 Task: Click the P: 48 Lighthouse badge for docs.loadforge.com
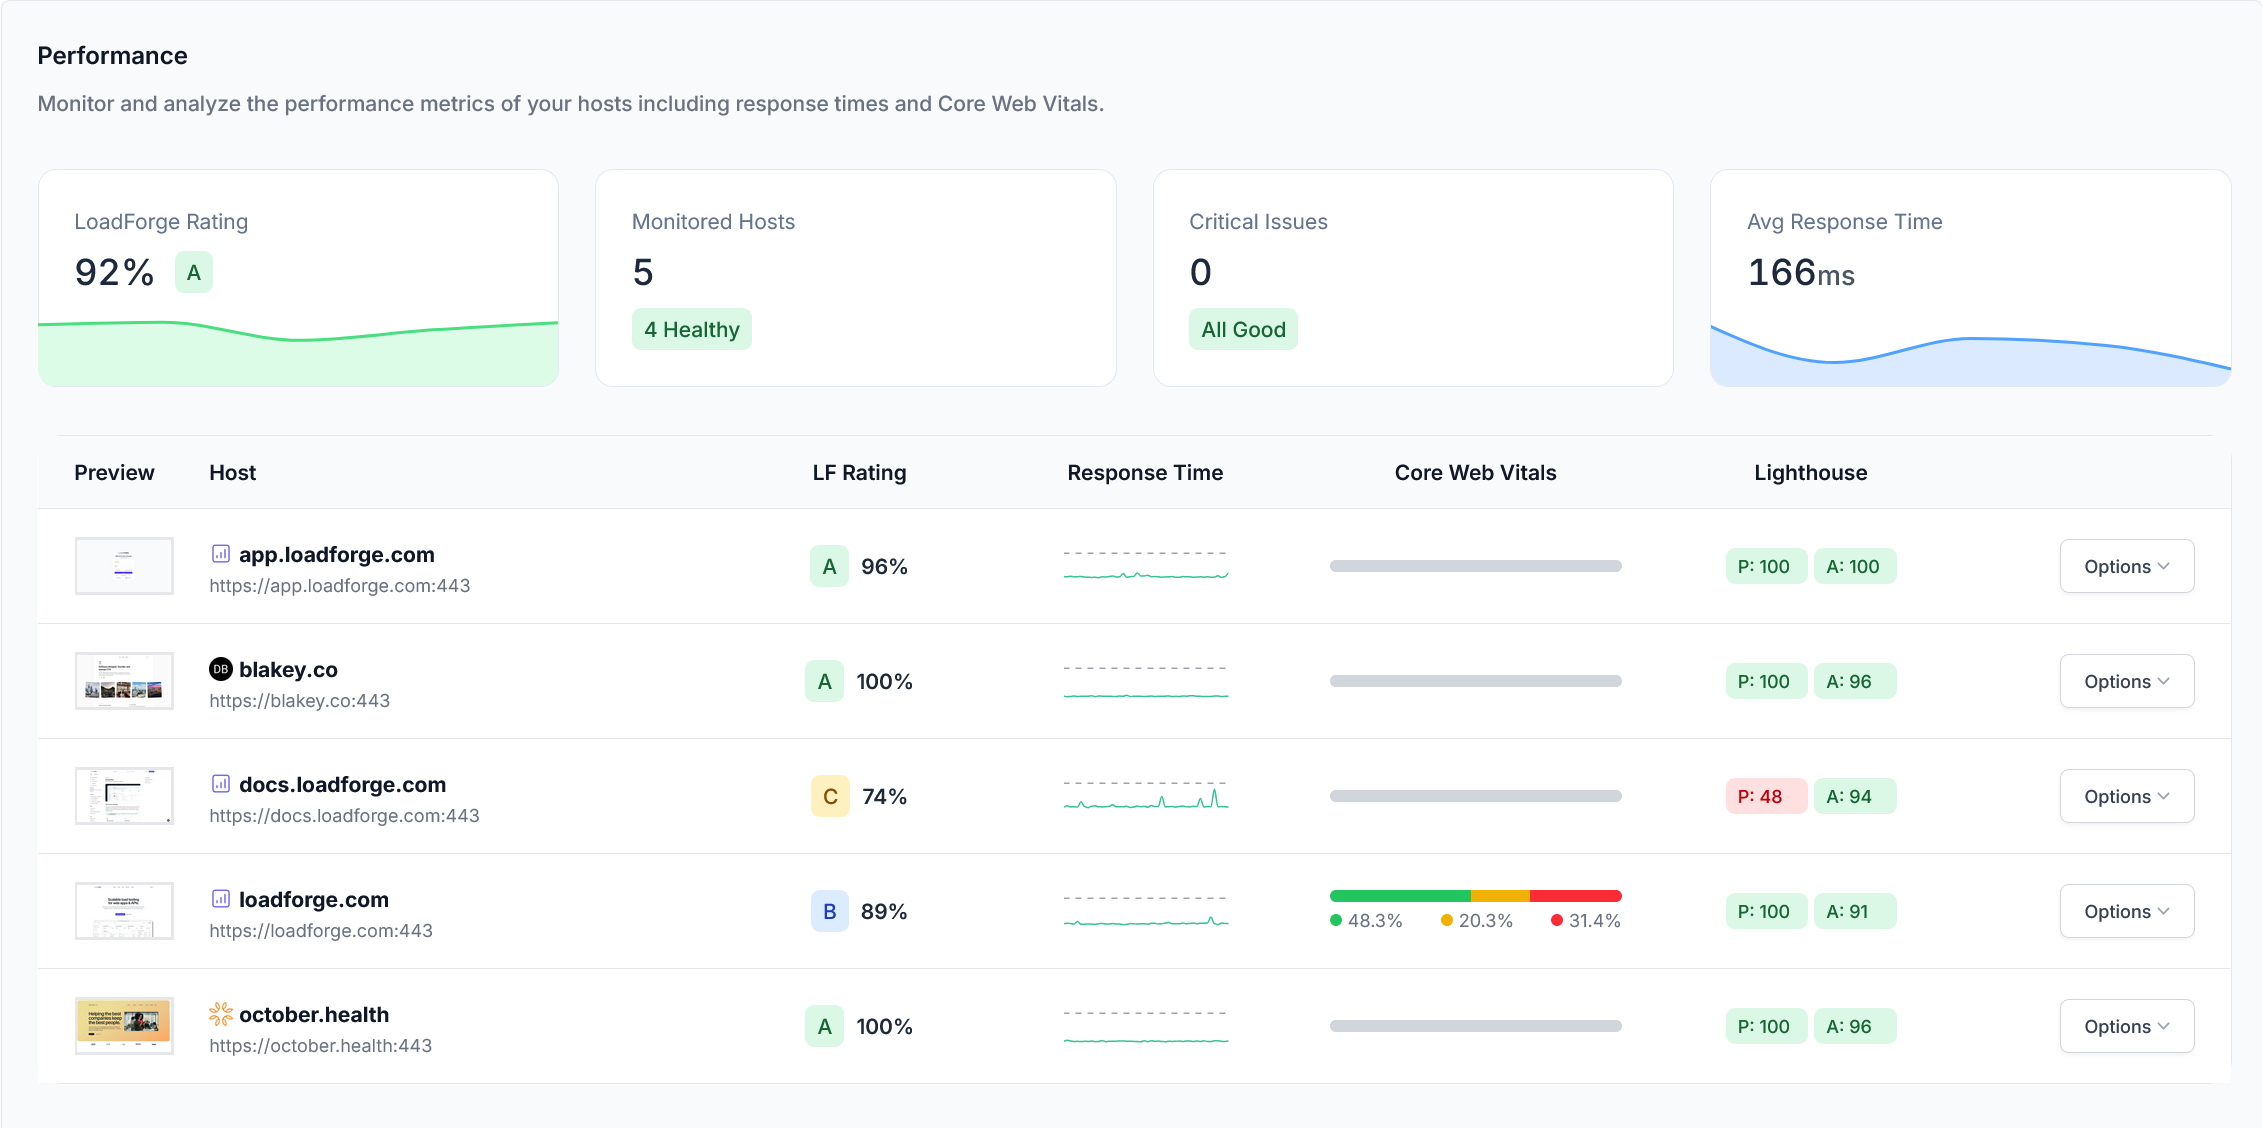[1766, 796]
